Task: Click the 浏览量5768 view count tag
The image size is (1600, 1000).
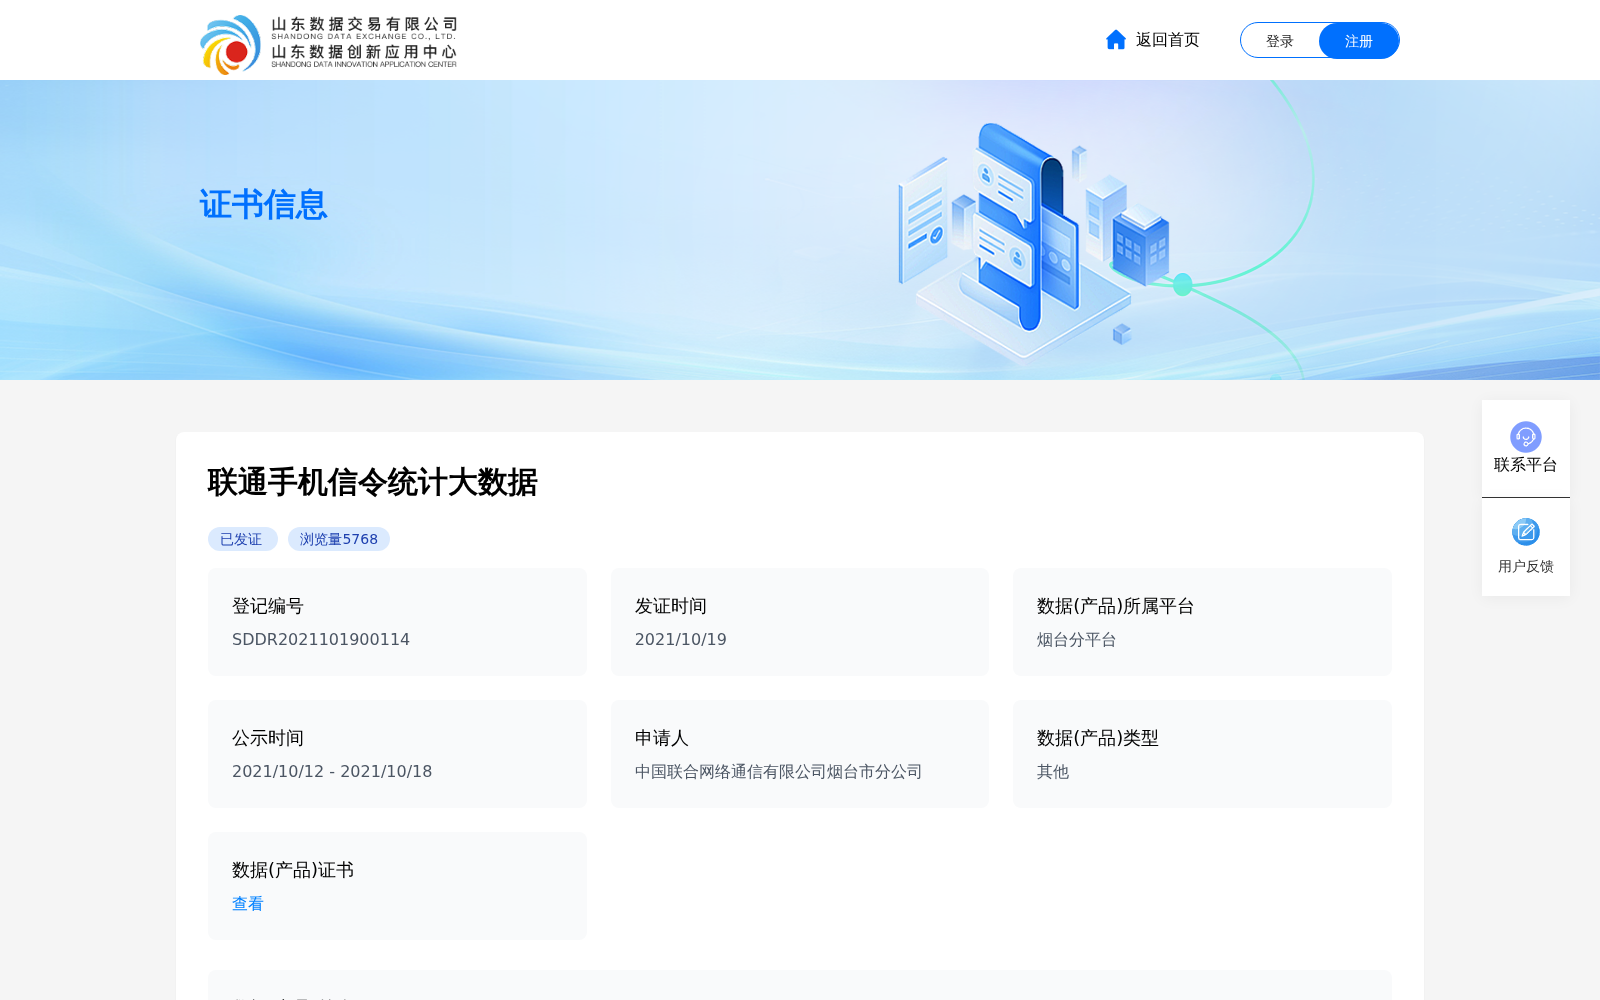Action: (x=339, y=539)
